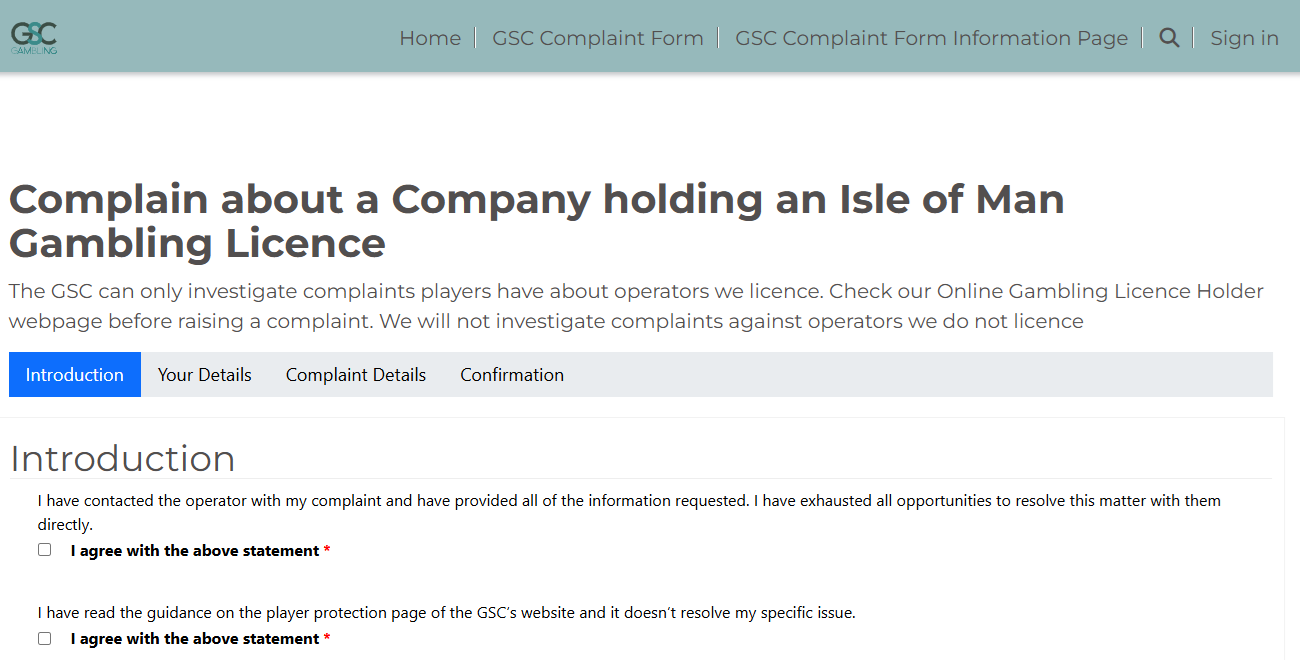
Task: Open the Confirmation tab
Action: click(x=512, y=375)
